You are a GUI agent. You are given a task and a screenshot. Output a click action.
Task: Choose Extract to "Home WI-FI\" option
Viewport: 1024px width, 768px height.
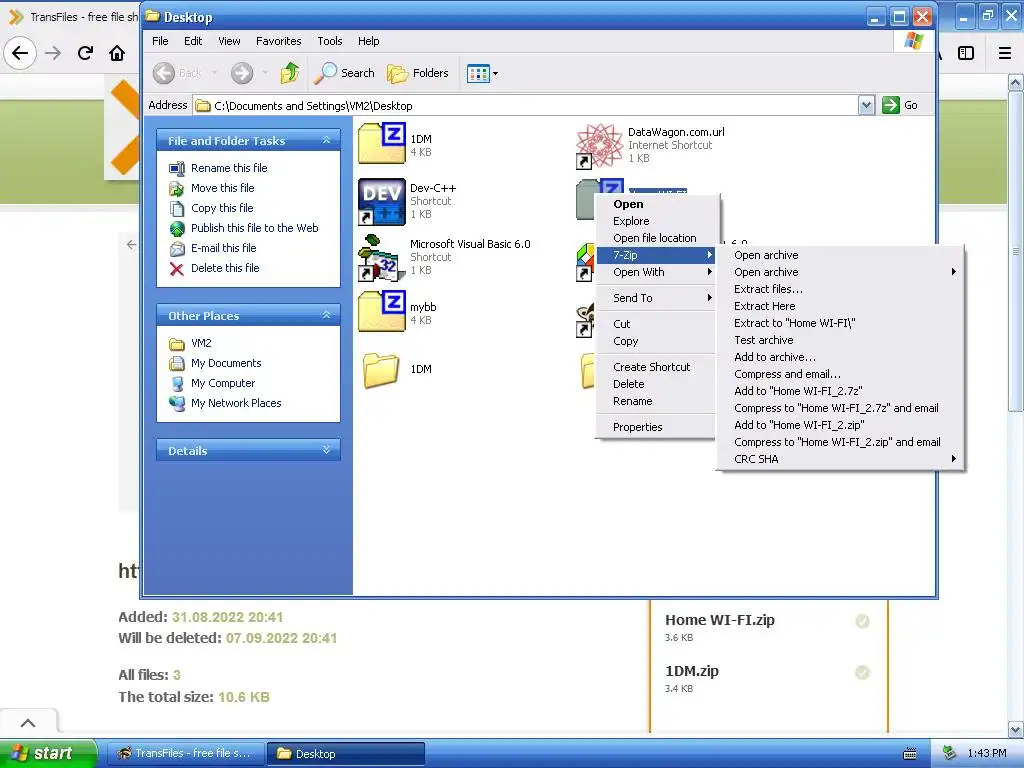coord(840,323)
